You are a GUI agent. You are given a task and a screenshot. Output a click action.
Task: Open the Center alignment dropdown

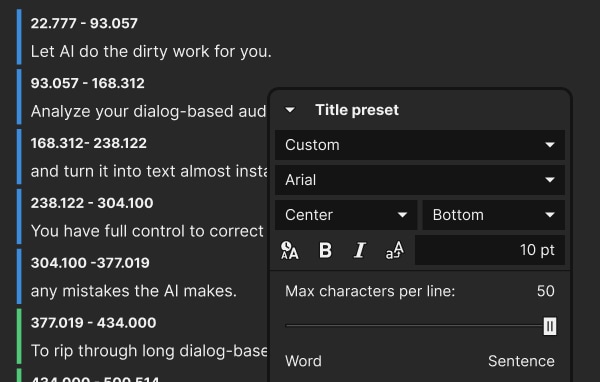pyautogui.click(x=346, y=215)
